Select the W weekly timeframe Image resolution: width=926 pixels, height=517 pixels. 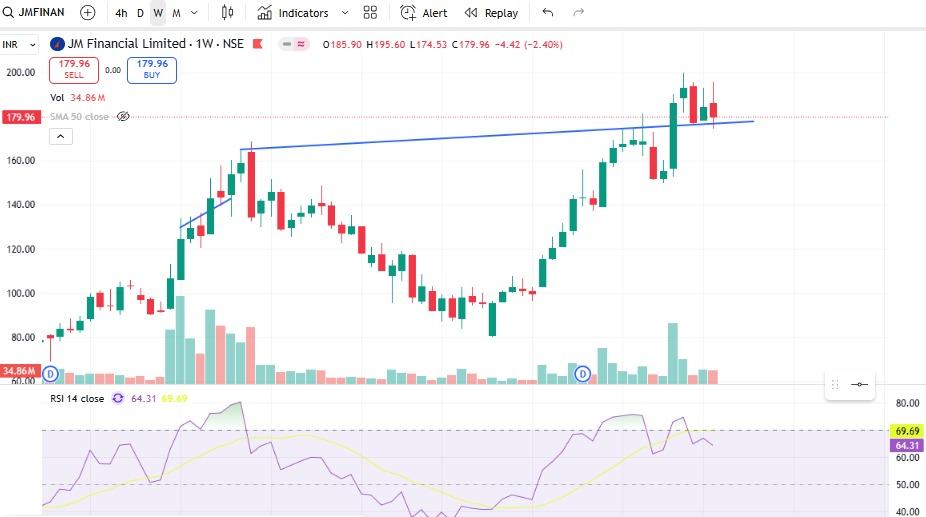pyautogui.click(x=158, y=13)
